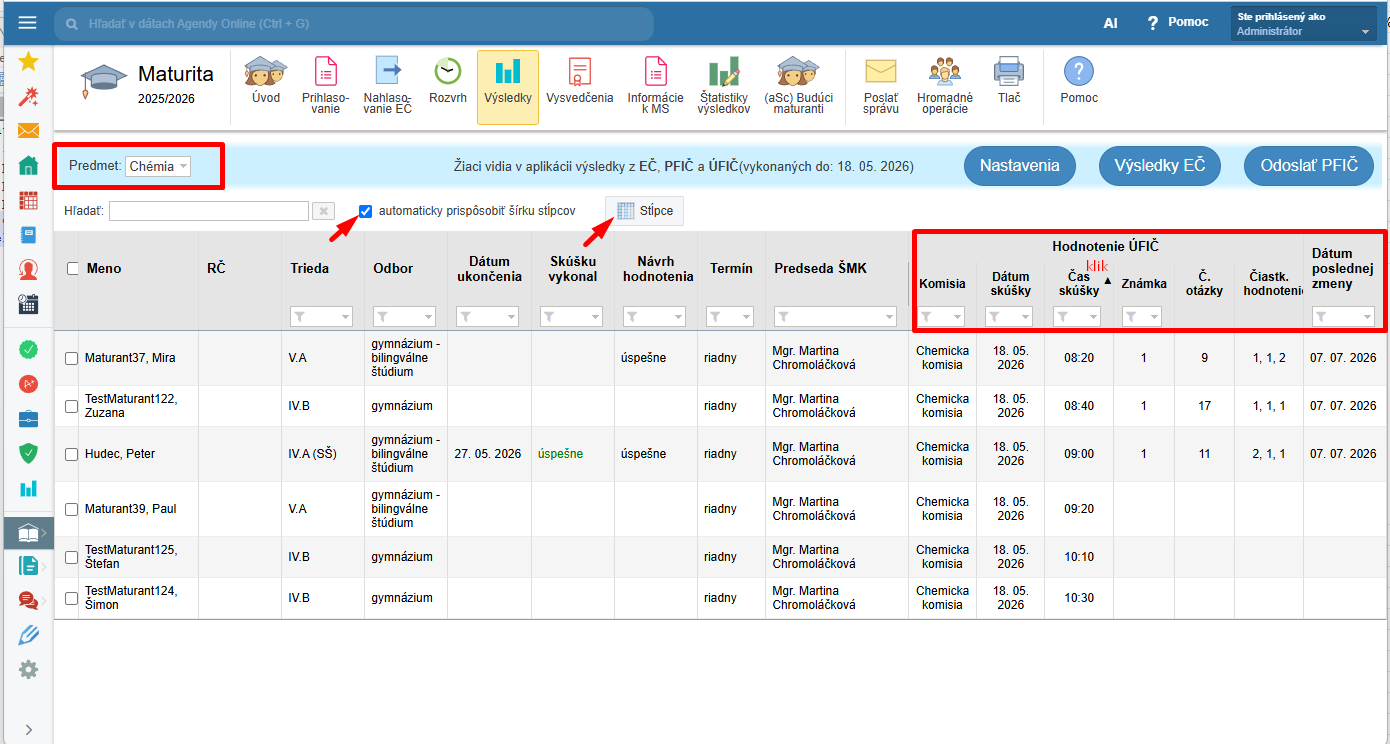Check the row checkbox for Maturant37, Mira
Image resolution: width=1390 pixels, height=744 pixels.
71,358
